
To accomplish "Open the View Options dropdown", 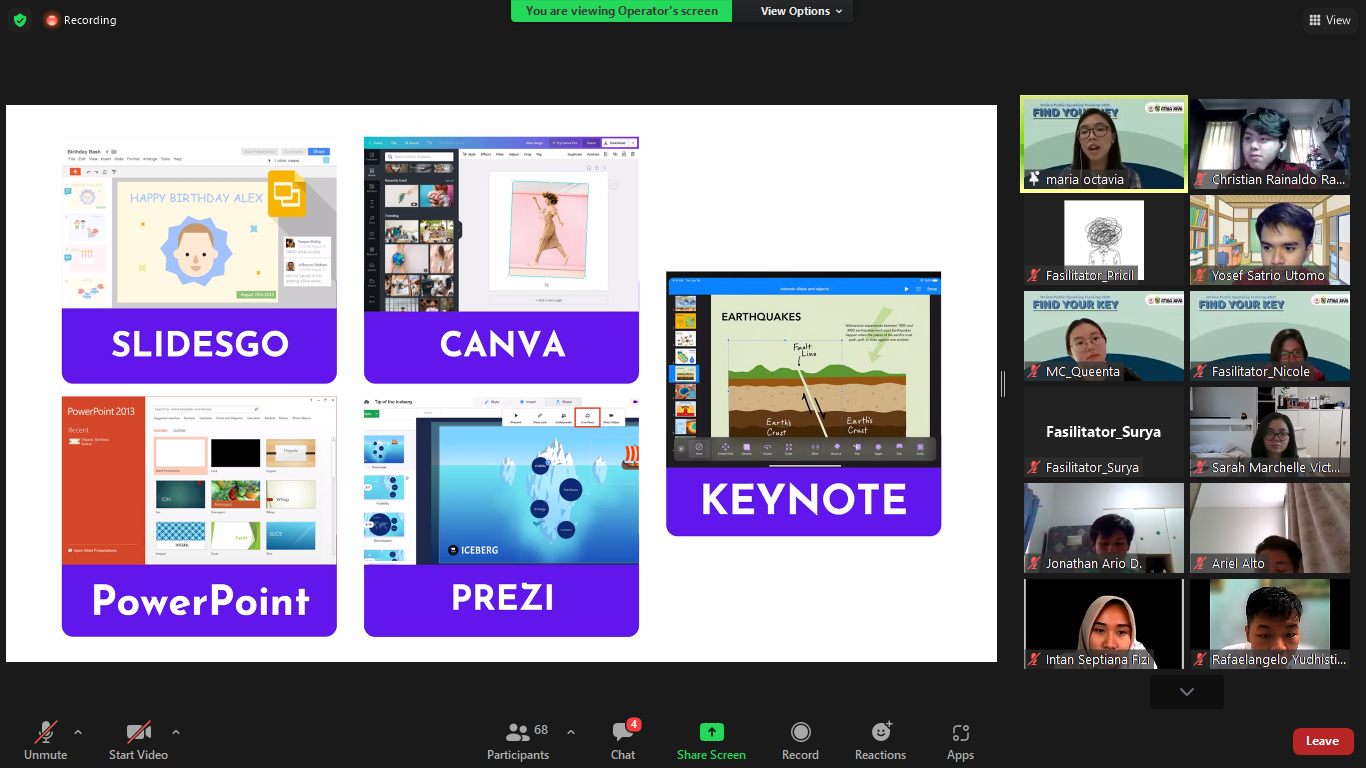I will [x=801, y=11].
